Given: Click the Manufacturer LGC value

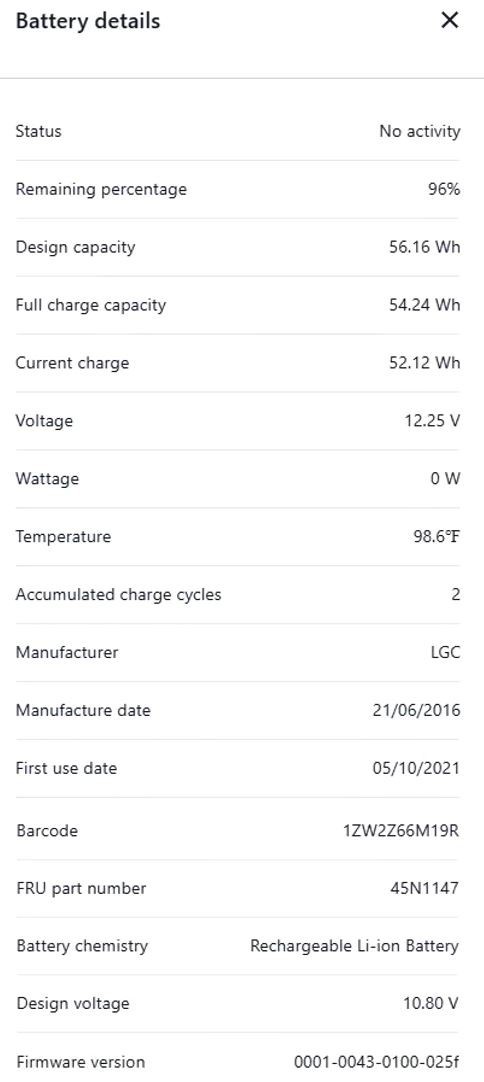Looking at the screenshot, I should pyautogui.click(x=445, y=653).
